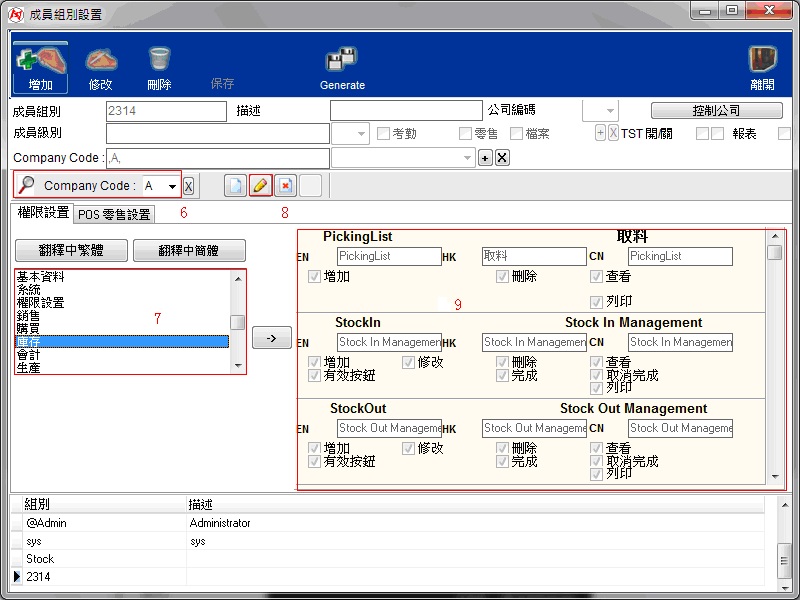
Task: Click the new blank page icon
Action: coord(235,185)
